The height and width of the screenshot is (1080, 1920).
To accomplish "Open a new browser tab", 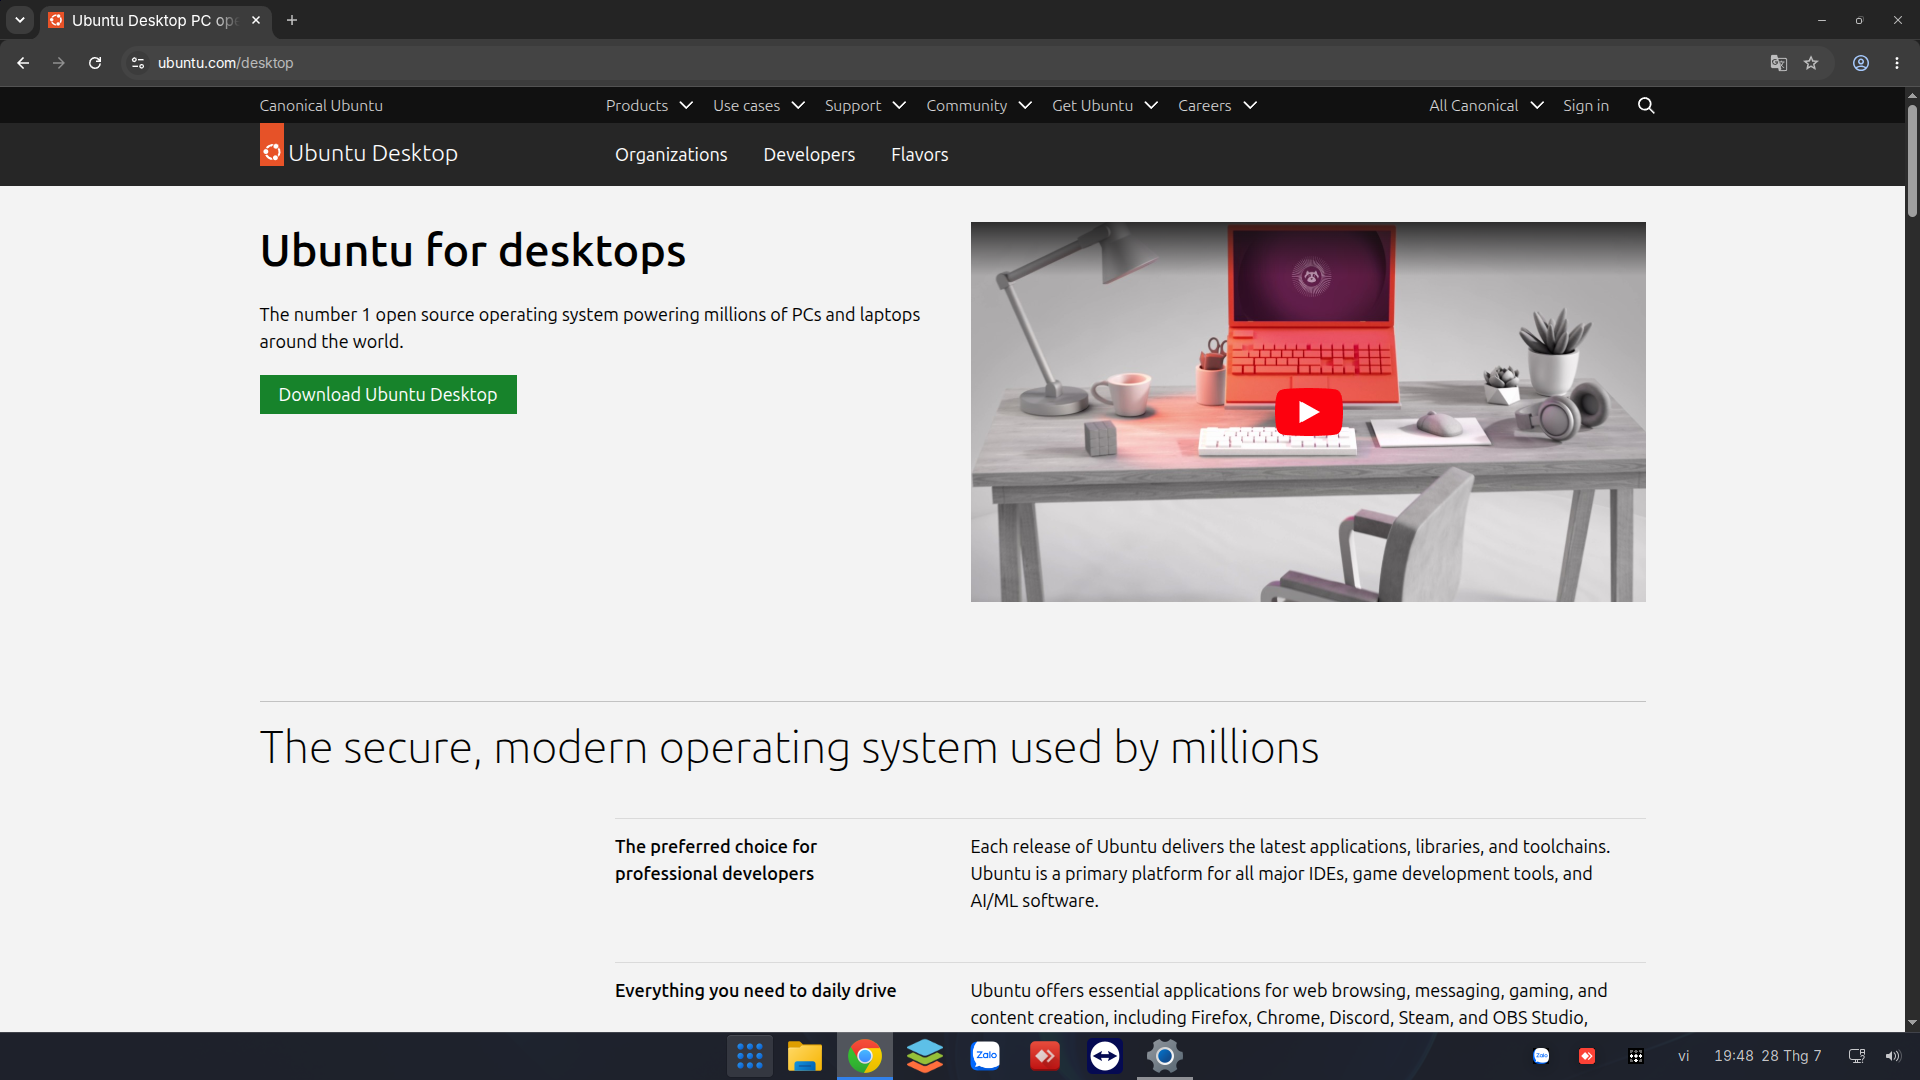I will tap(292, 20).
